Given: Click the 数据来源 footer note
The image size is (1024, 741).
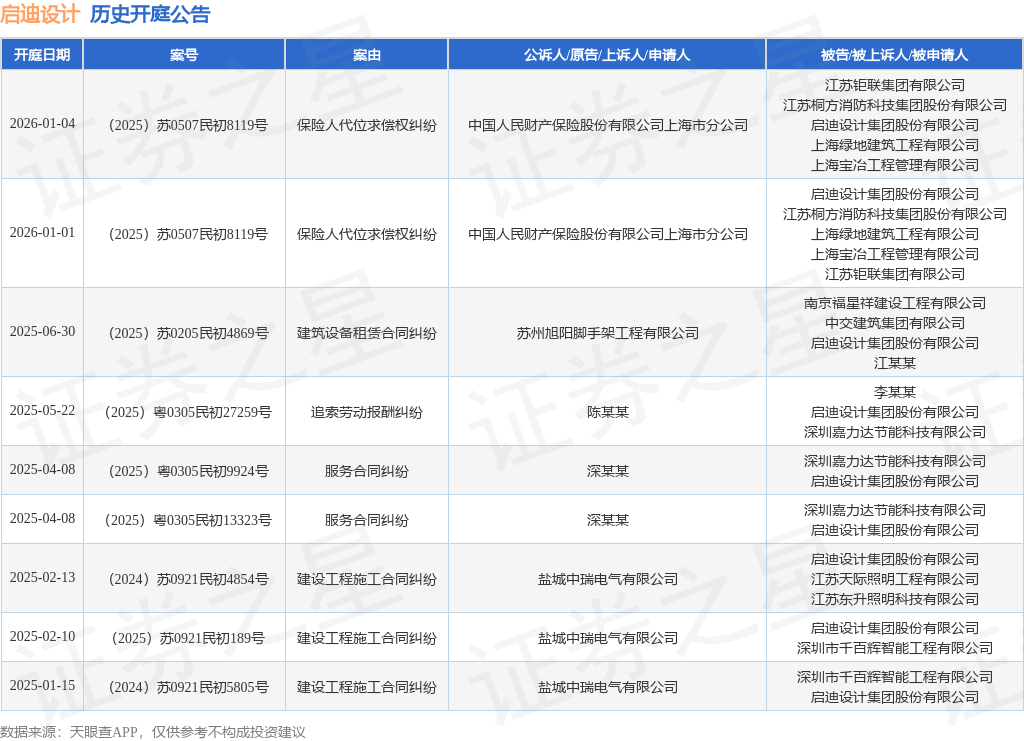Looking at the screenshot, I should pyautogui.click(x=153, y=732).
